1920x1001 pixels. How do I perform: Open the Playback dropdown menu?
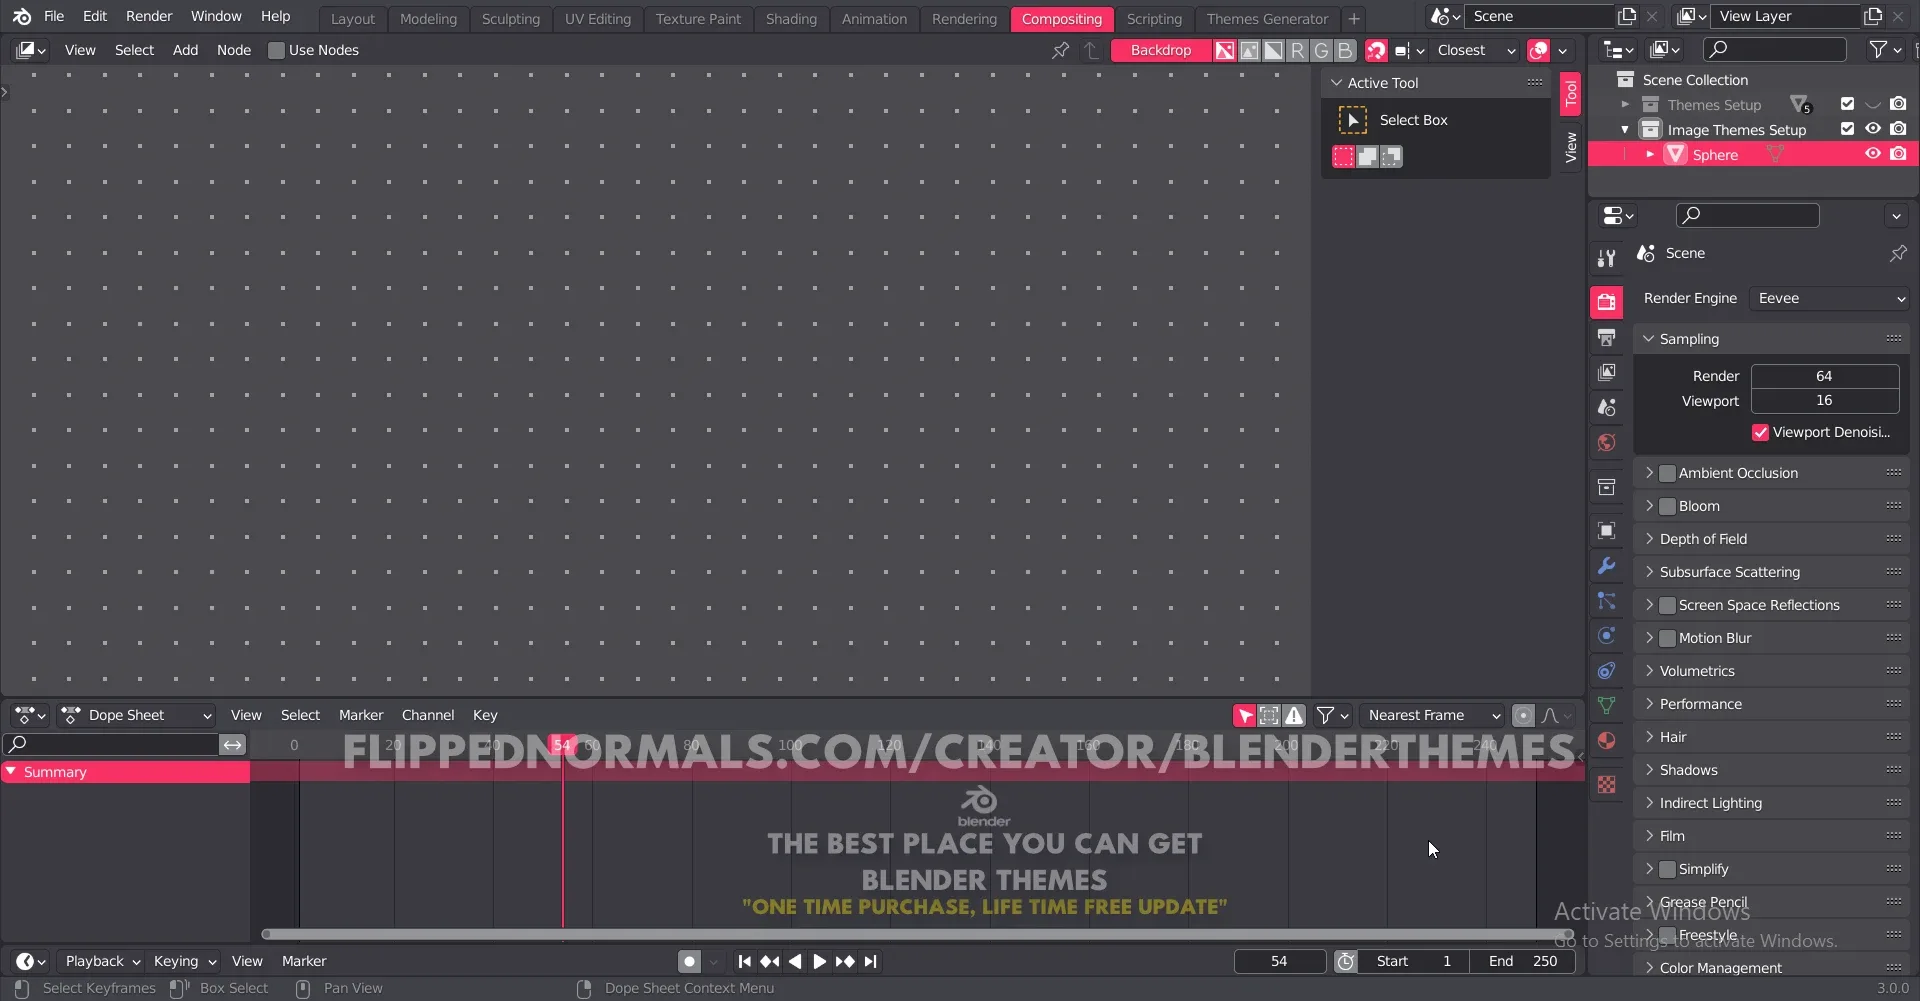[x=102, y=961]
